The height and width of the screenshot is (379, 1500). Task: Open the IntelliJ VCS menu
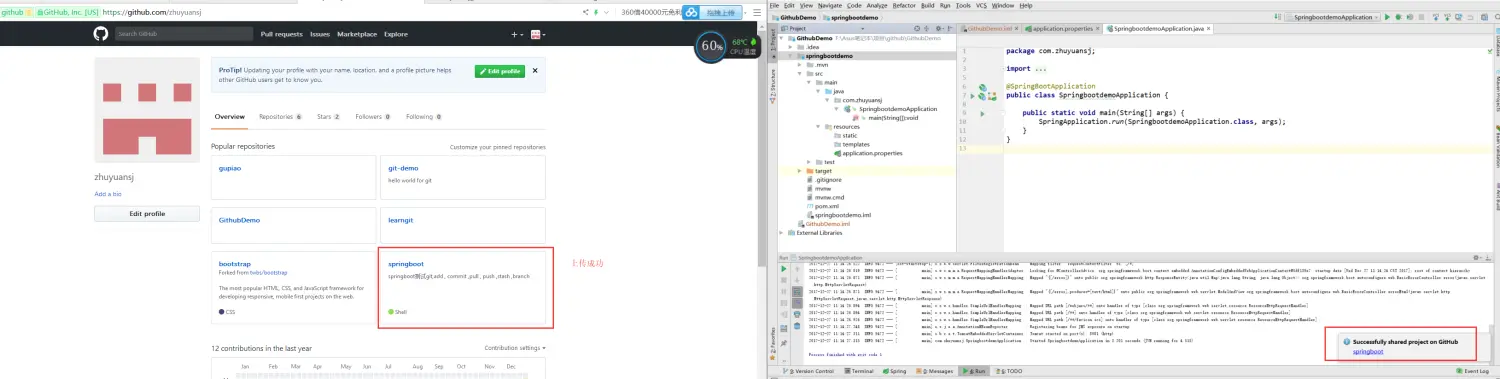coord(981,5)
